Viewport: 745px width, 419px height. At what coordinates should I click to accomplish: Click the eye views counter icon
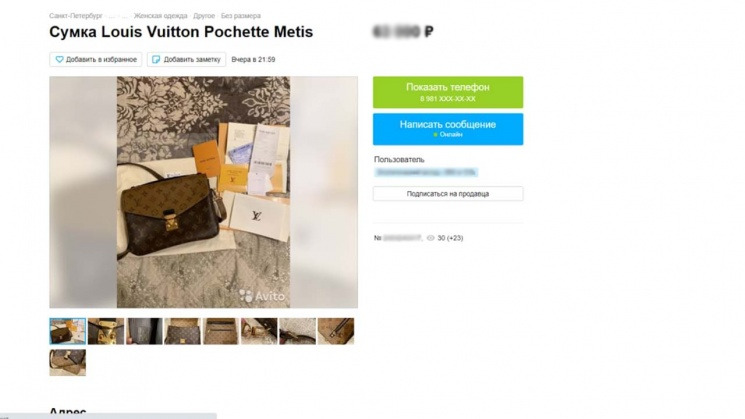tap(430, 238)
